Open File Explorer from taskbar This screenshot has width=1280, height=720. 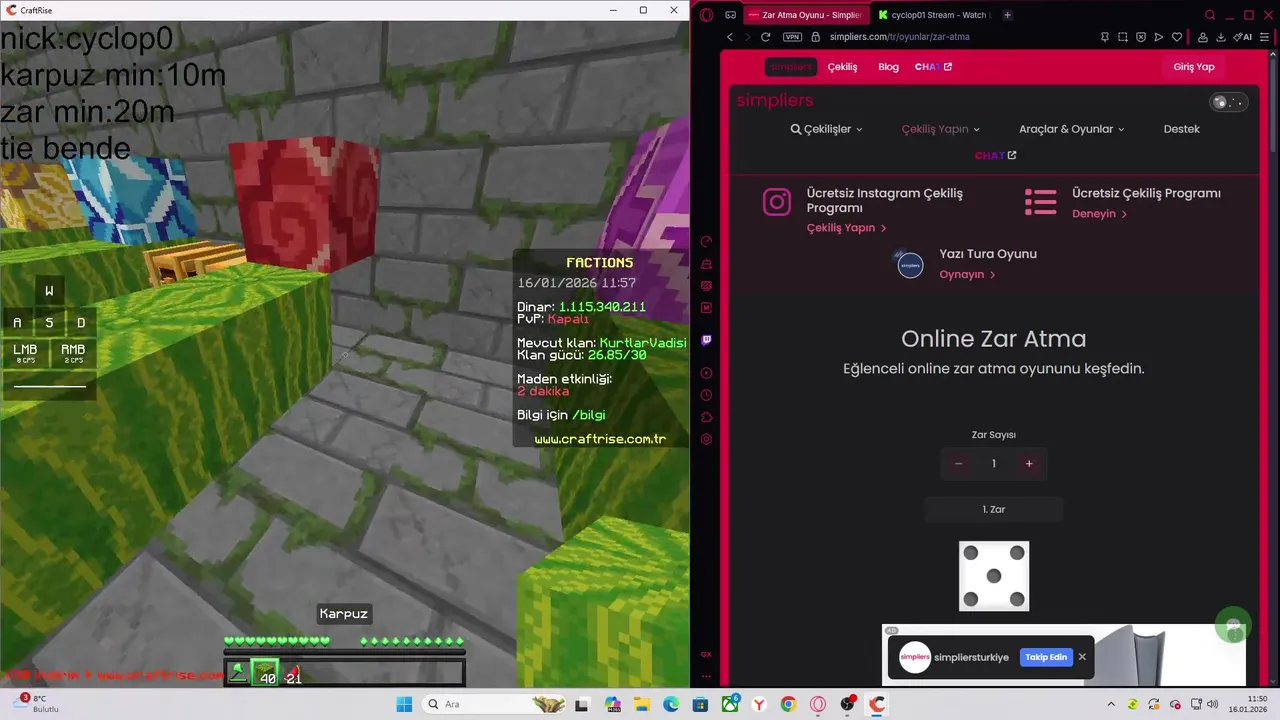642,704
